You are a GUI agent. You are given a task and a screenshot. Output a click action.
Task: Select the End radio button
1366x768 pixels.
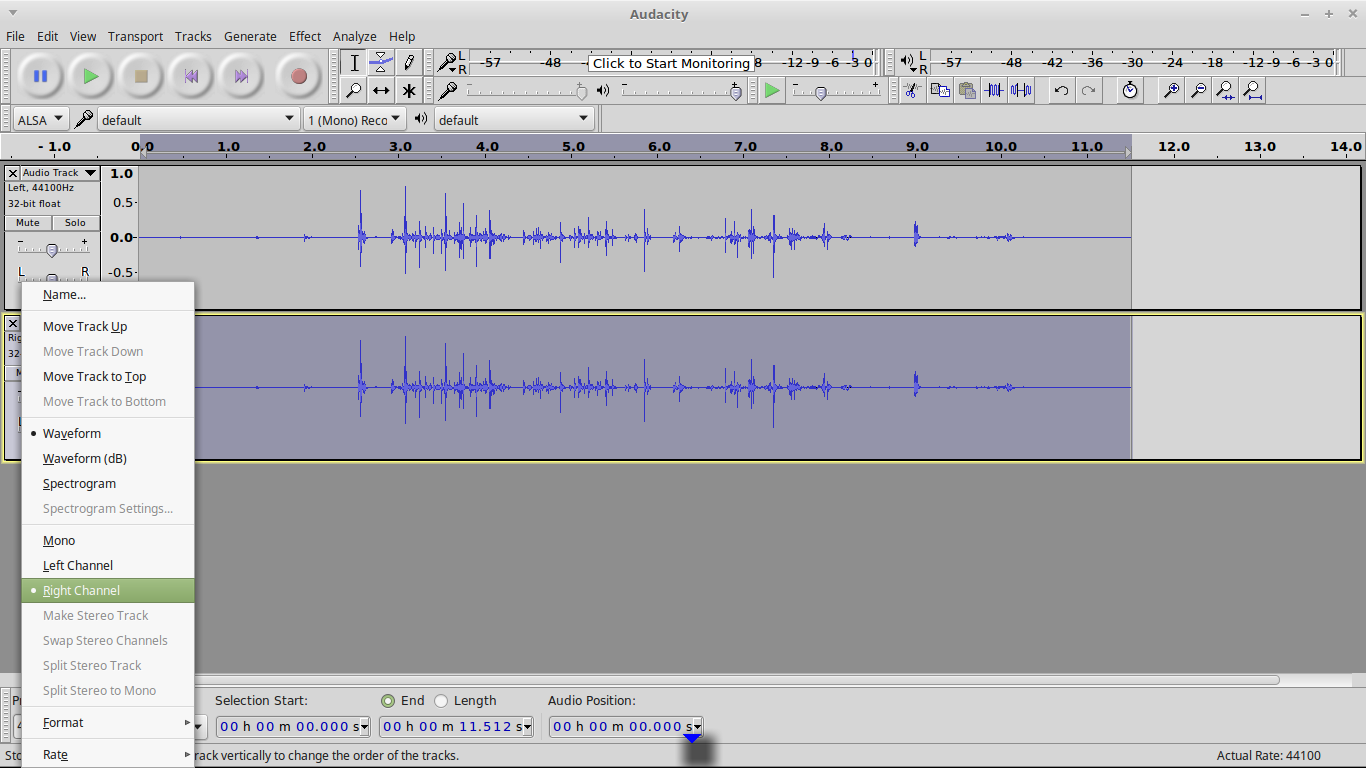(388, 701)
